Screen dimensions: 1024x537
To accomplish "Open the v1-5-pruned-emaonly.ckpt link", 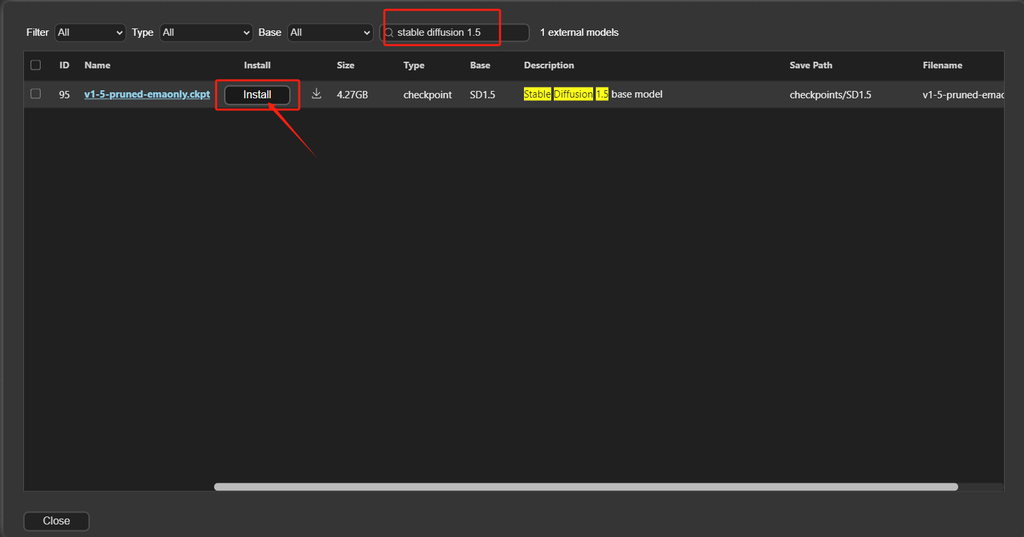I will [x=147, y=95].
